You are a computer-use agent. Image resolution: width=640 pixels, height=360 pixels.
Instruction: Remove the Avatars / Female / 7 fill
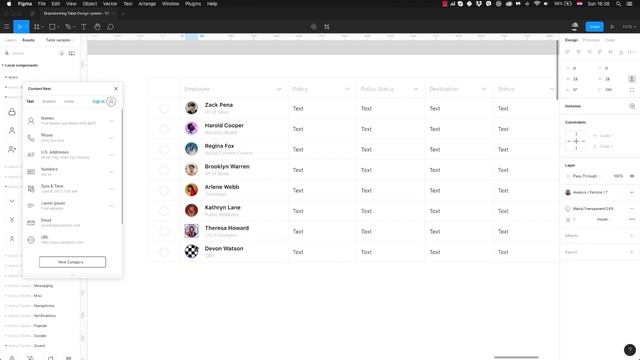(x=632, y=192)
